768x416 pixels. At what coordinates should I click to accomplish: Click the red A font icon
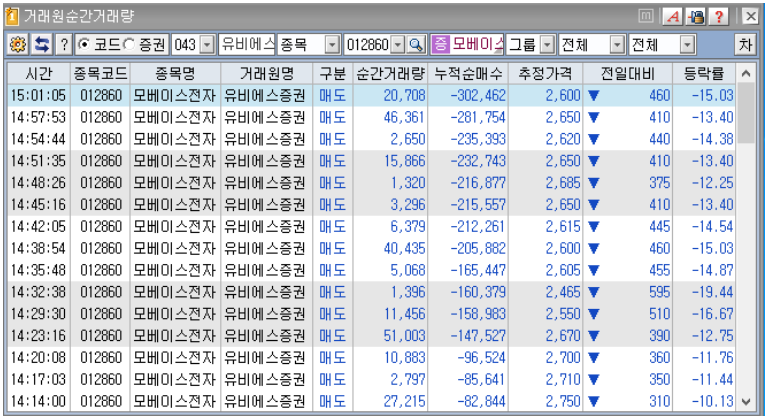tap(673, 17)
